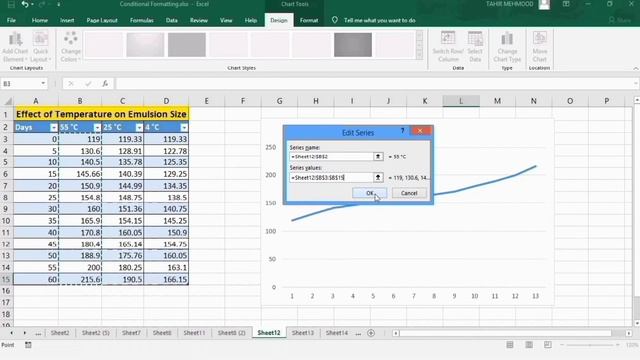
Task: Click Select Data icon
Action: [475, 47]
